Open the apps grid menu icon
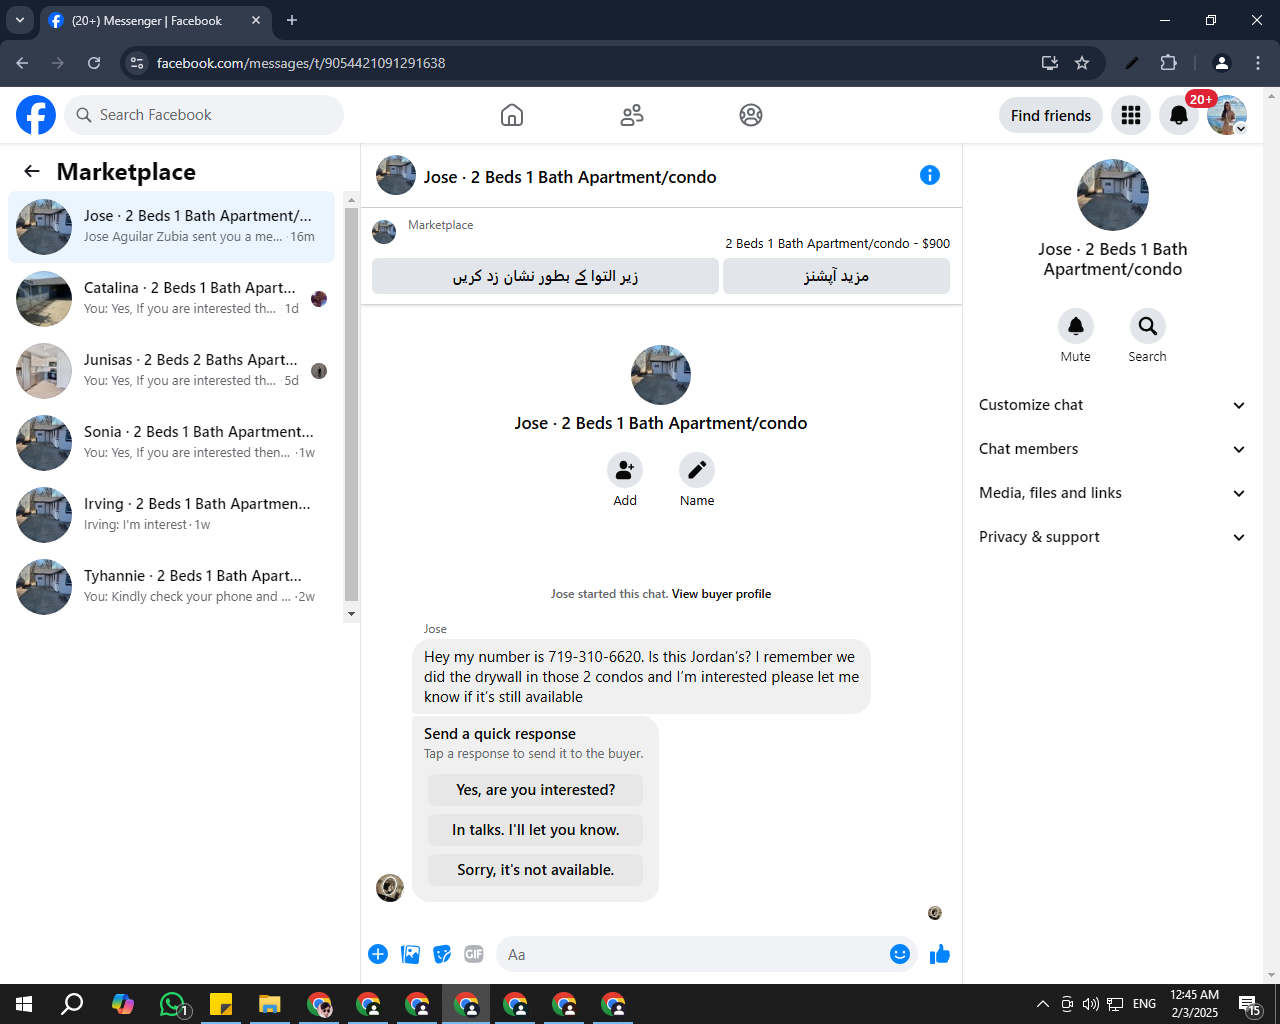This screenshot has height=1024, width=1280. pyautogui.click(x=1131, y=115)
